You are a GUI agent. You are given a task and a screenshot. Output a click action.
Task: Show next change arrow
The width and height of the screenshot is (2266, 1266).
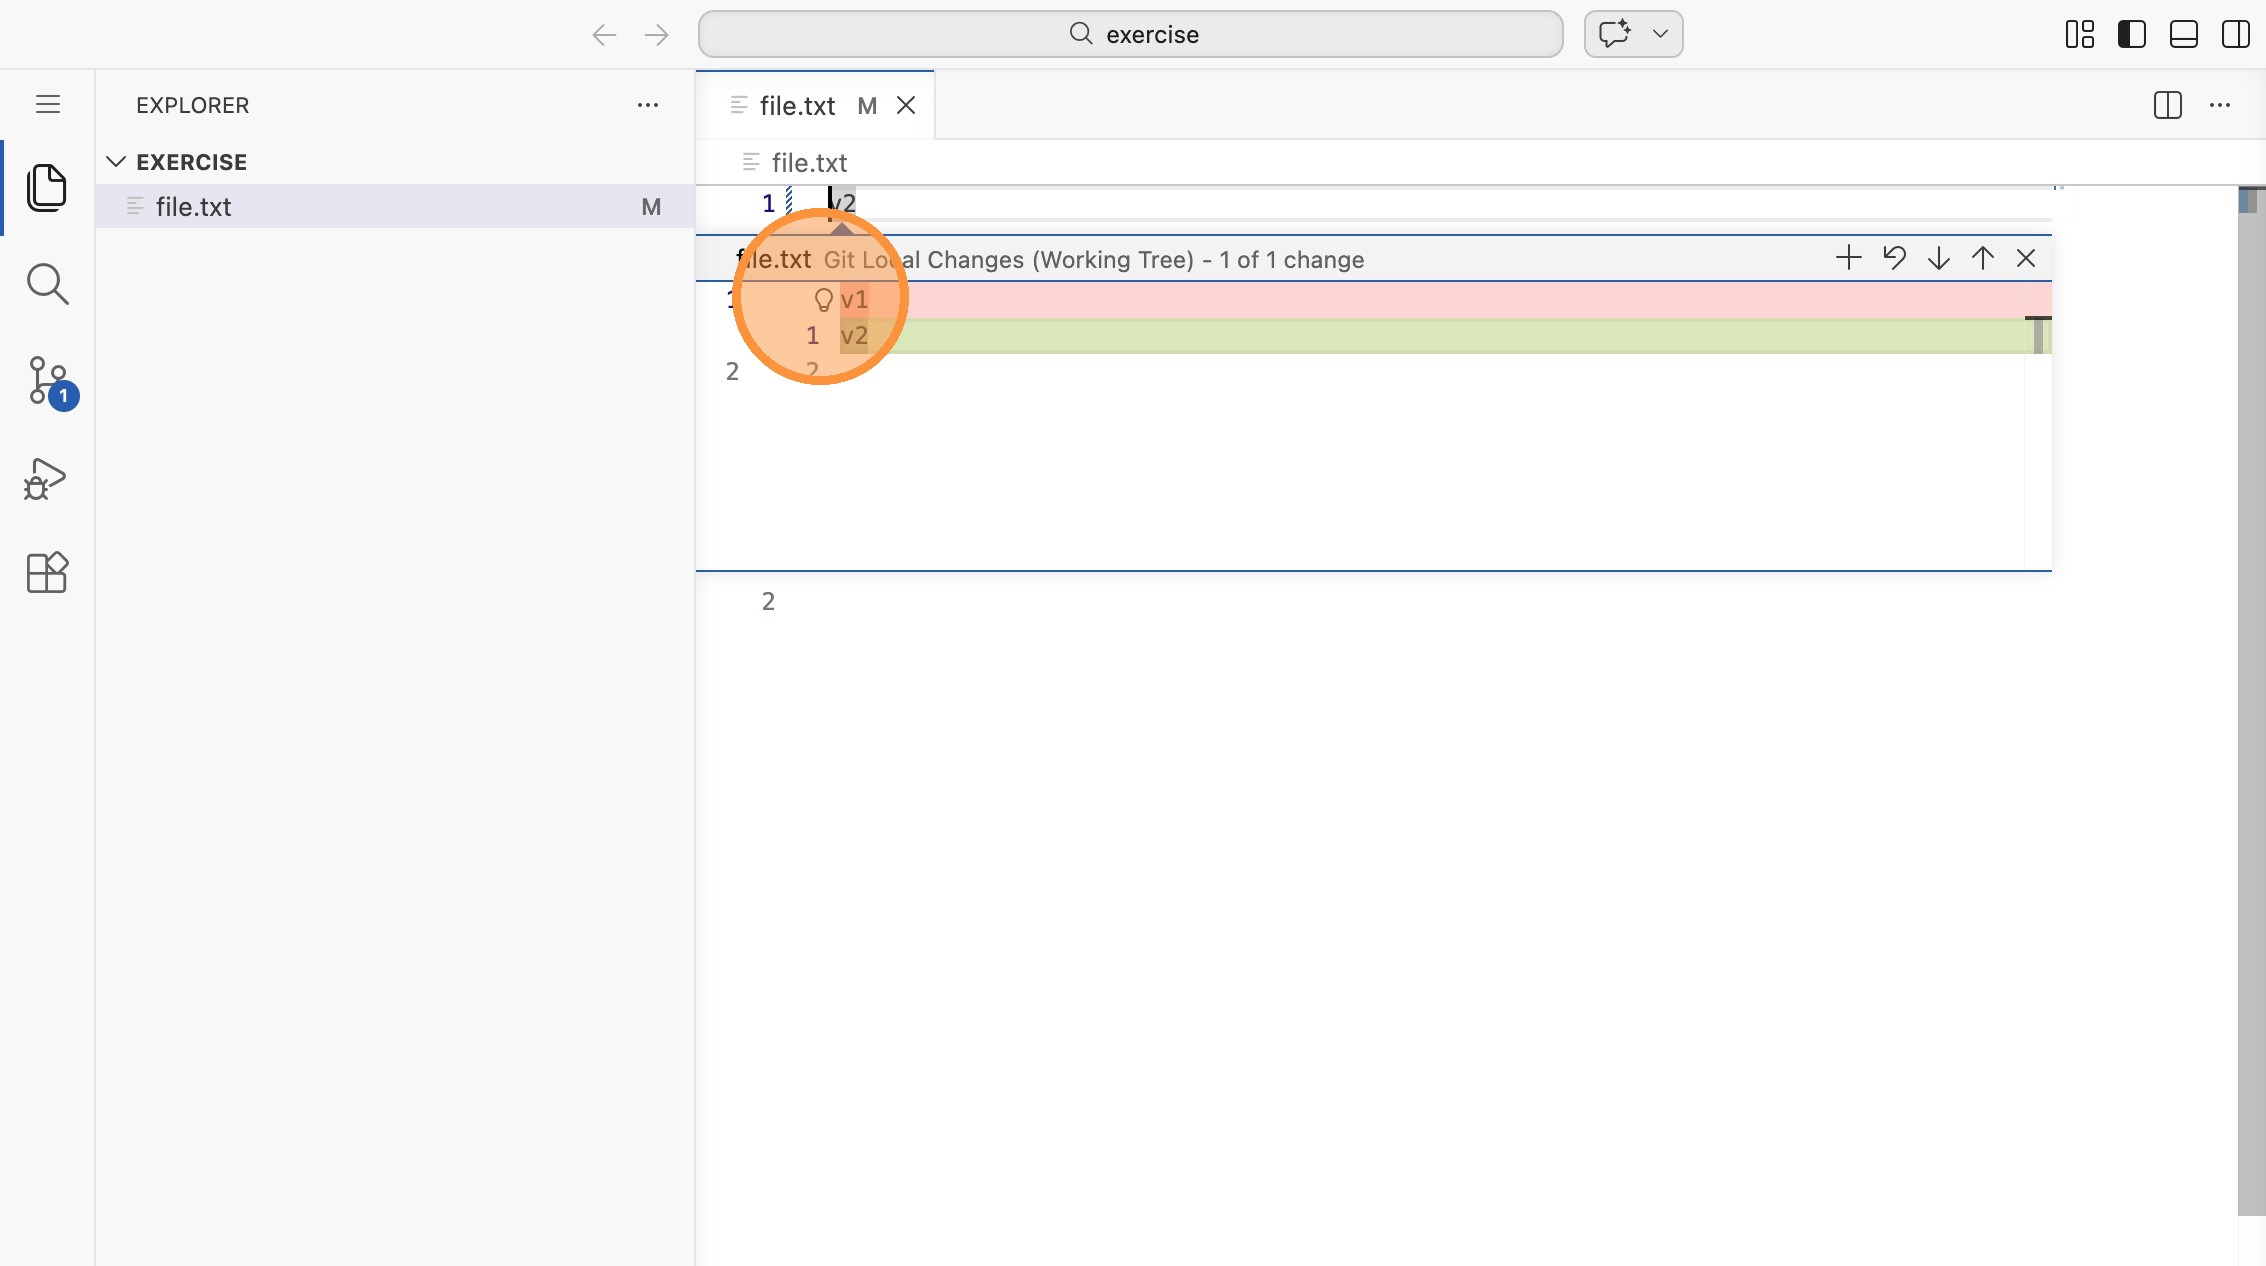1938,258
